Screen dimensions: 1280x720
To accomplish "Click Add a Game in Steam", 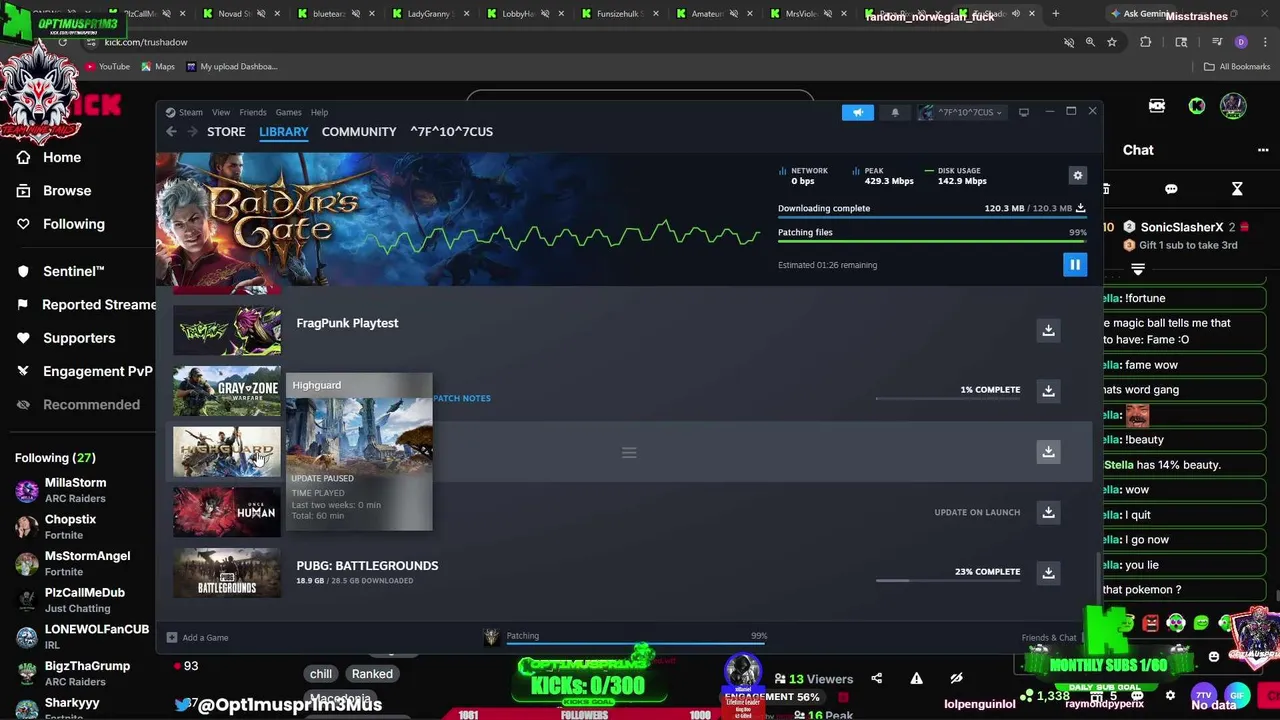I will 198,637.
